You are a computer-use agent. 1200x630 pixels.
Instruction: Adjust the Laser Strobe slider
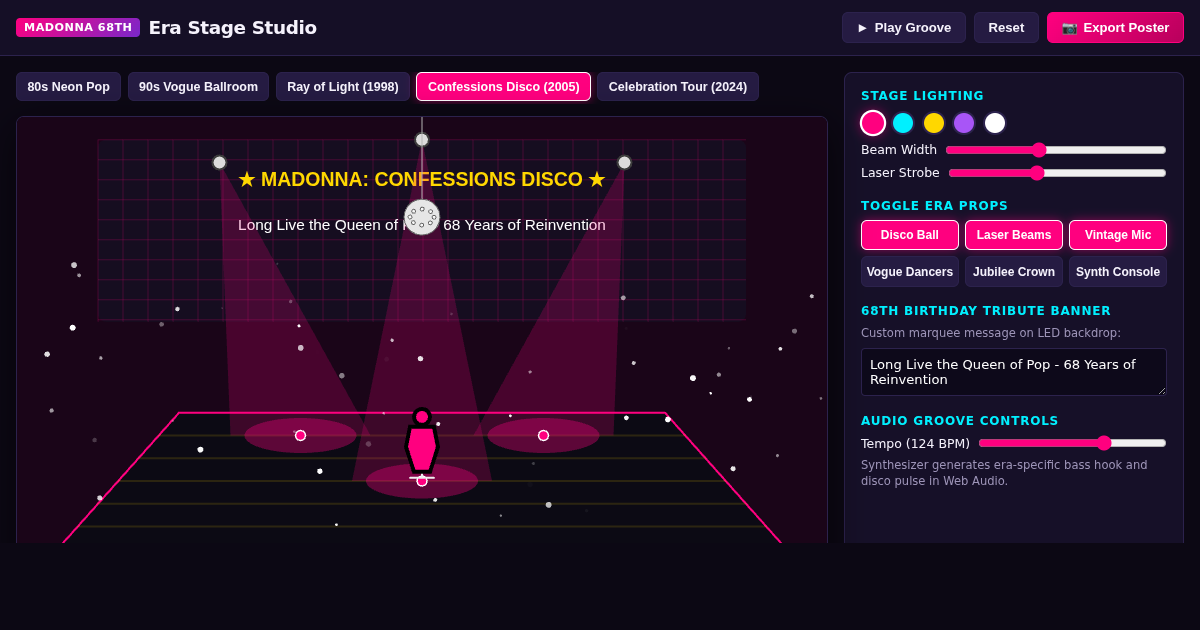coord(1057,173)
